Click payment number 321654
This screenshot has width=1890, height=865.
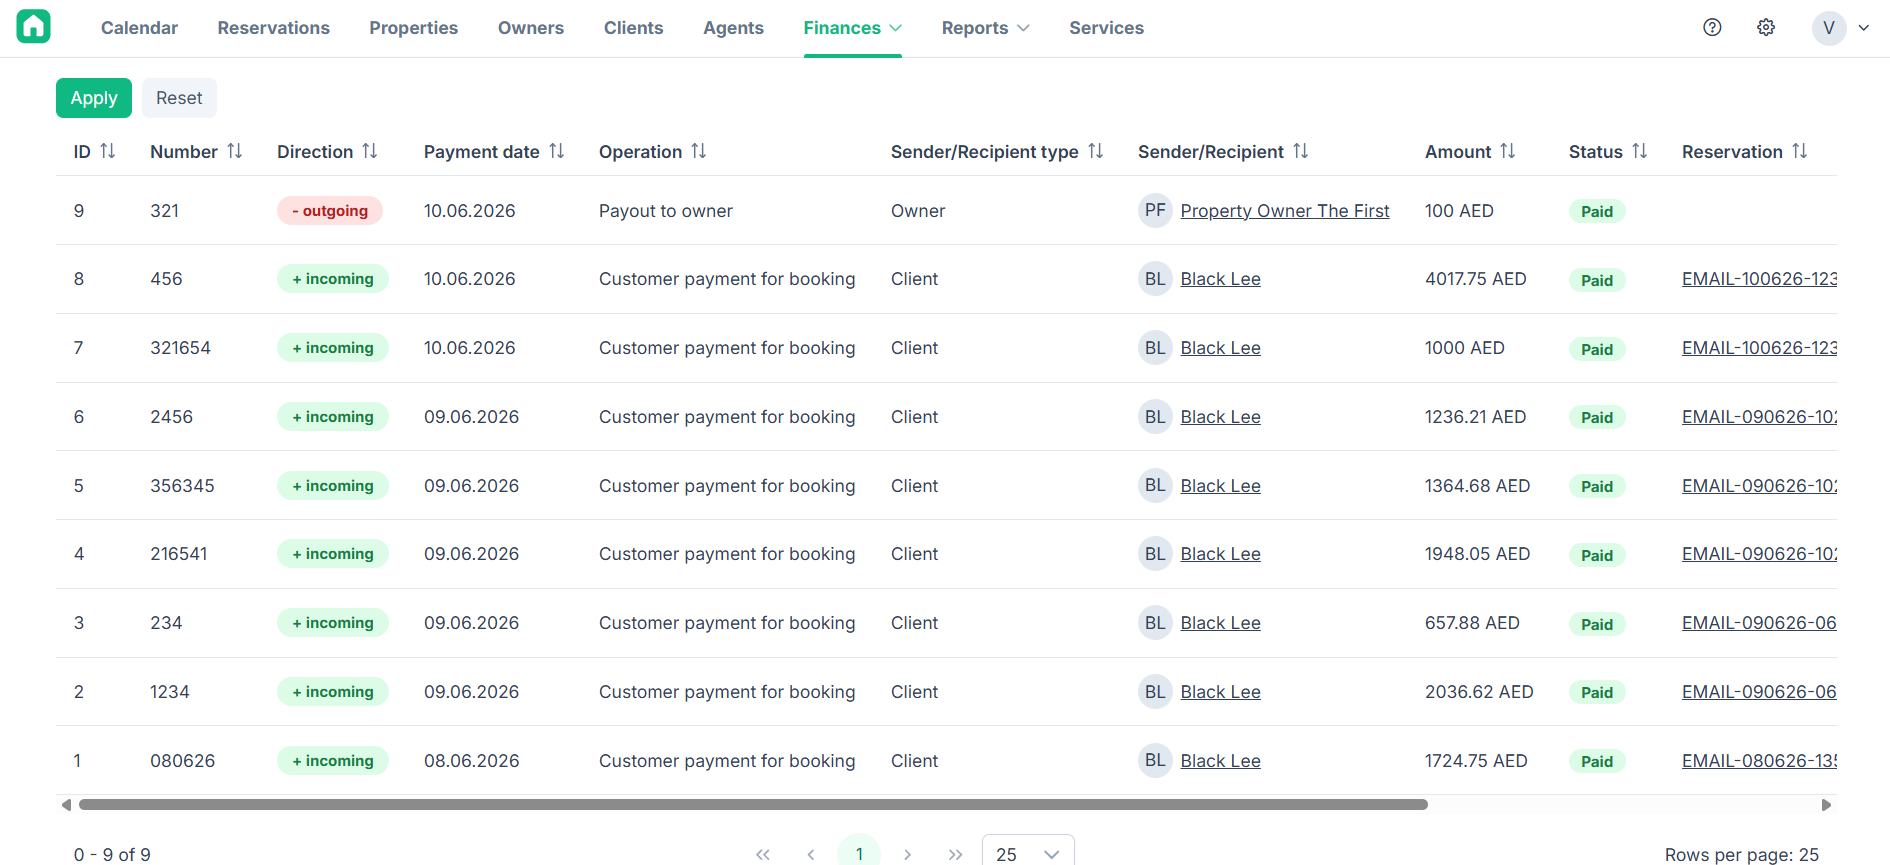coord(180,348)
